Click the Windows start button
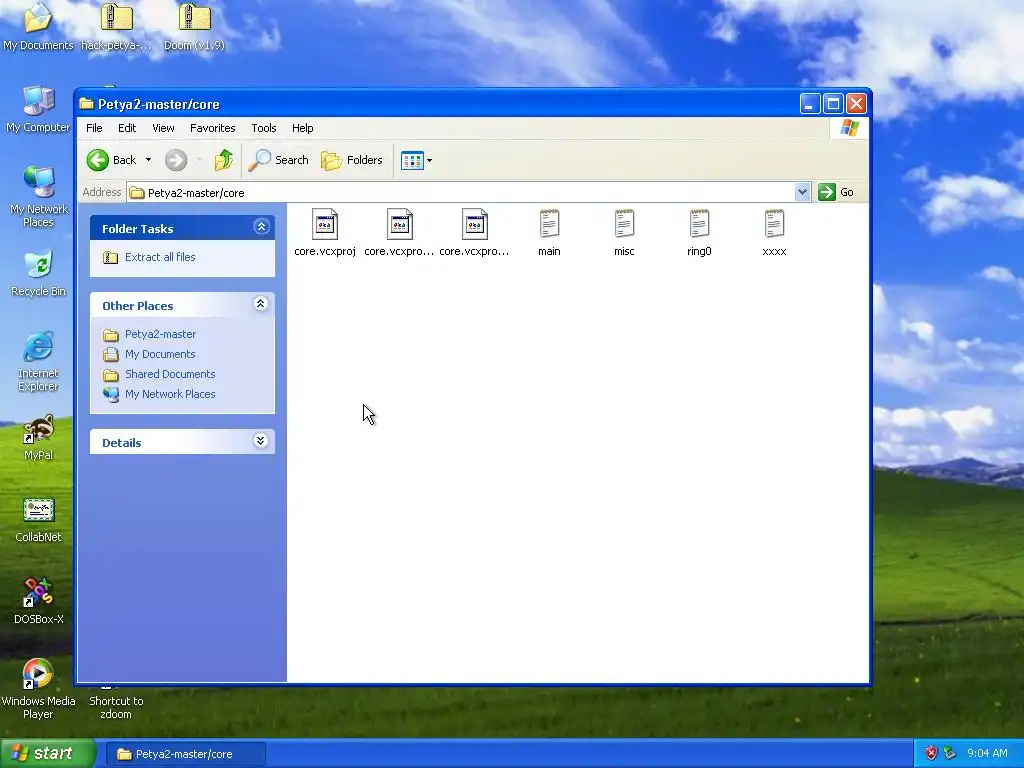 48,754
